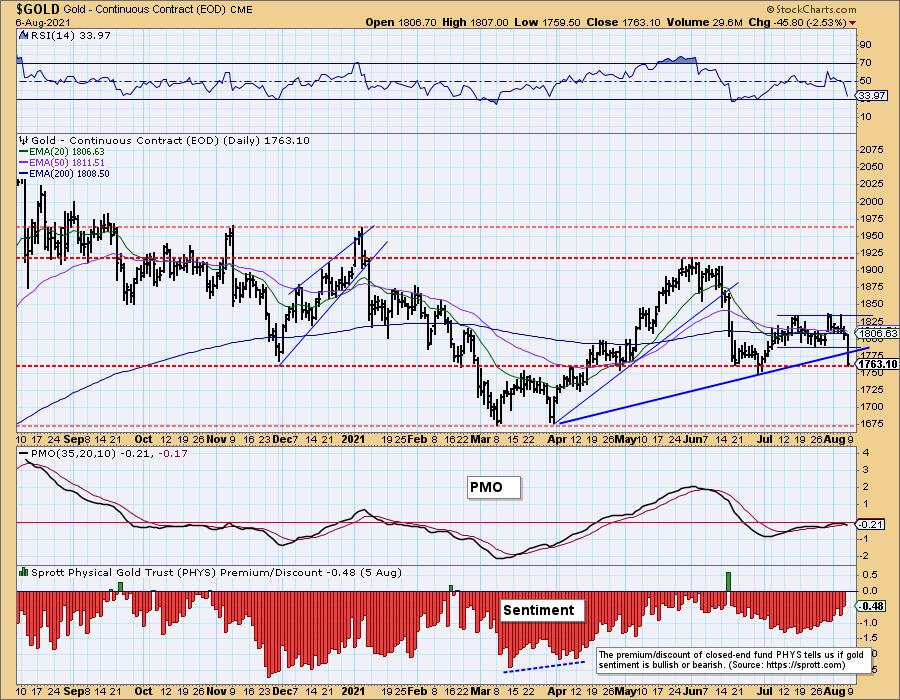Click the High 1807.00 header value
This screenshot has width=900, height=700.
476,22
